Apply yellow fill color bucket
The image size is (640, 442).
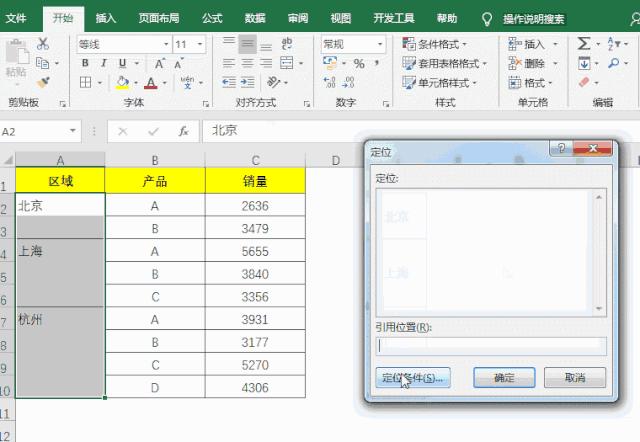[x=122, y=82]
